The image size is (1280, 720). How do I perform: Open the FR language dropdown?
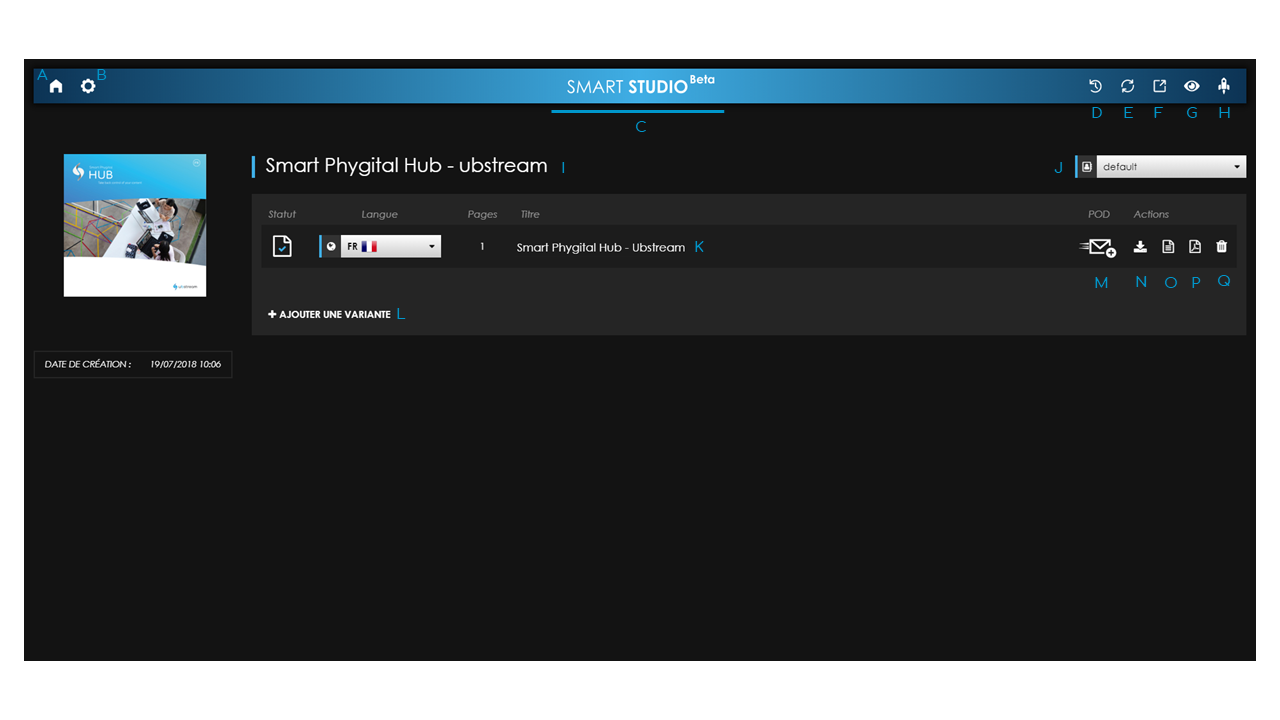[391, 246]
